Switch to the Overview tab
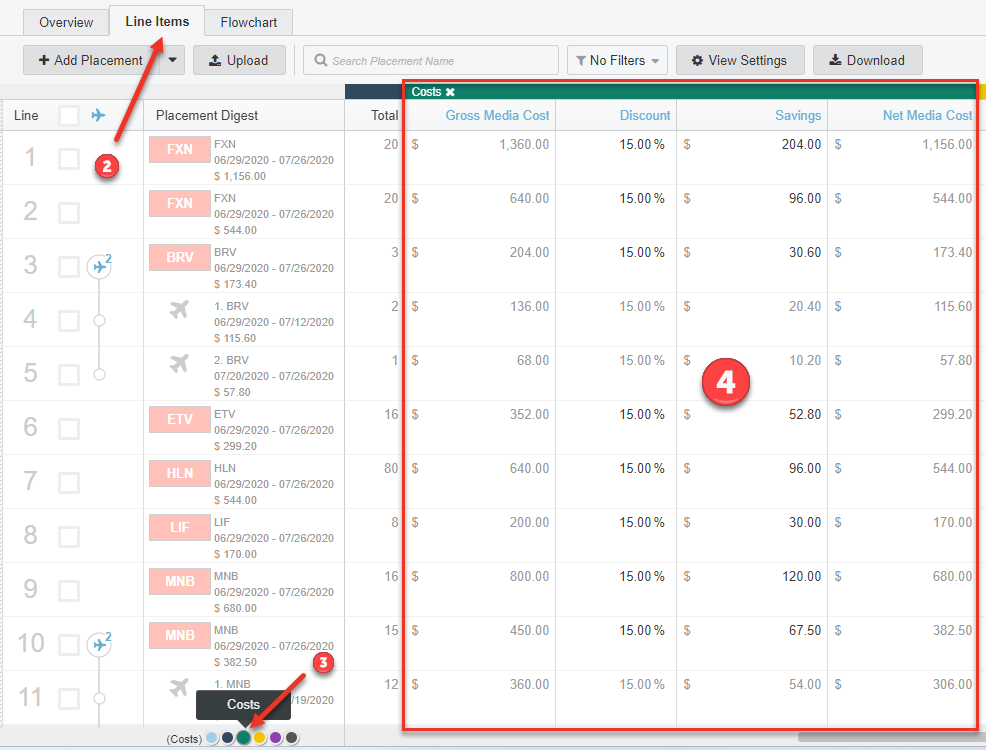 tap(66, 22)
